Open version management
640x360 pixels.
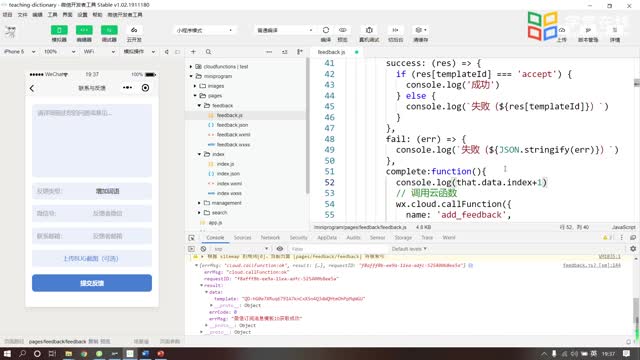tap(588, 30)
